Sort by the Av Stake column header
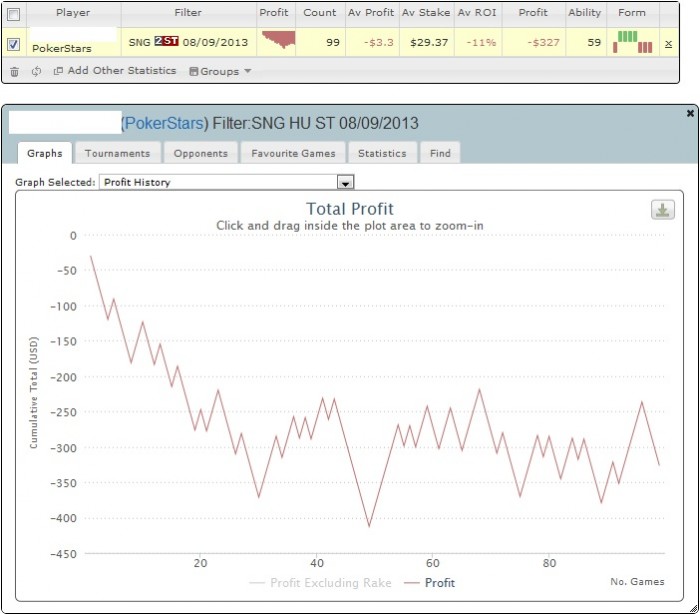 [x=426, y=13]
